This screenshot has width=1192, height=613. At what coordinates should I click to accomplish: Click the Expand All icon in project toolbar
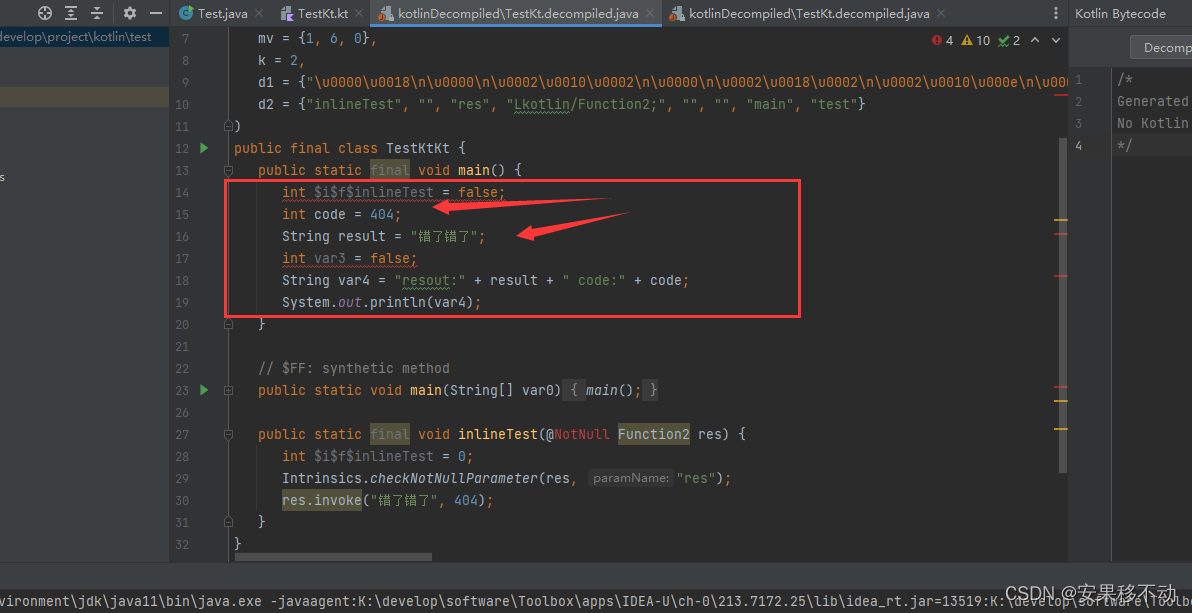click(71, 12)
